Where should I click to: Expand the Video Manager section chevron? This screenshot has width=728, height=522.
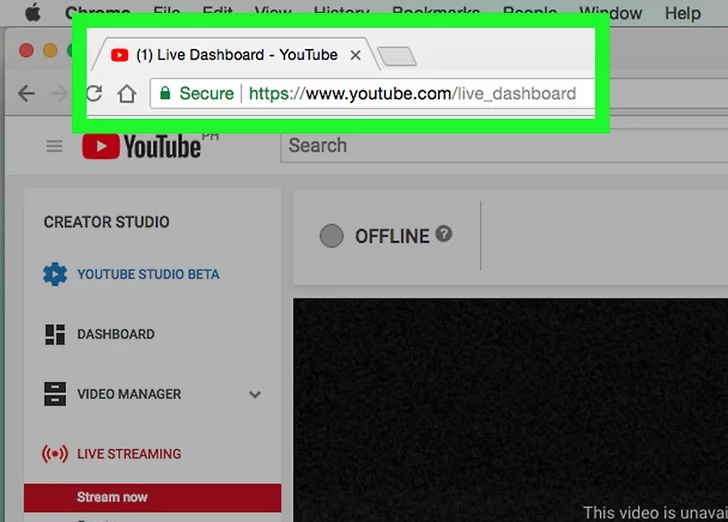[255, 395]
